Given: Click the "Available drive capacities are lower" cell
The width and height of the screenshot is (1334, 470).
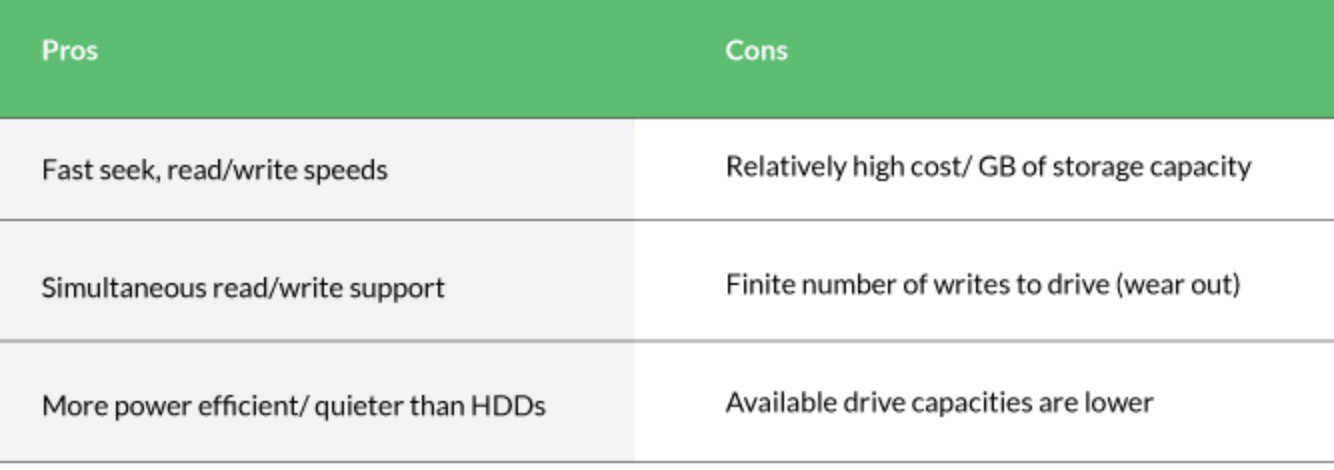Looking at the screenshot, I should pos(939,402).
